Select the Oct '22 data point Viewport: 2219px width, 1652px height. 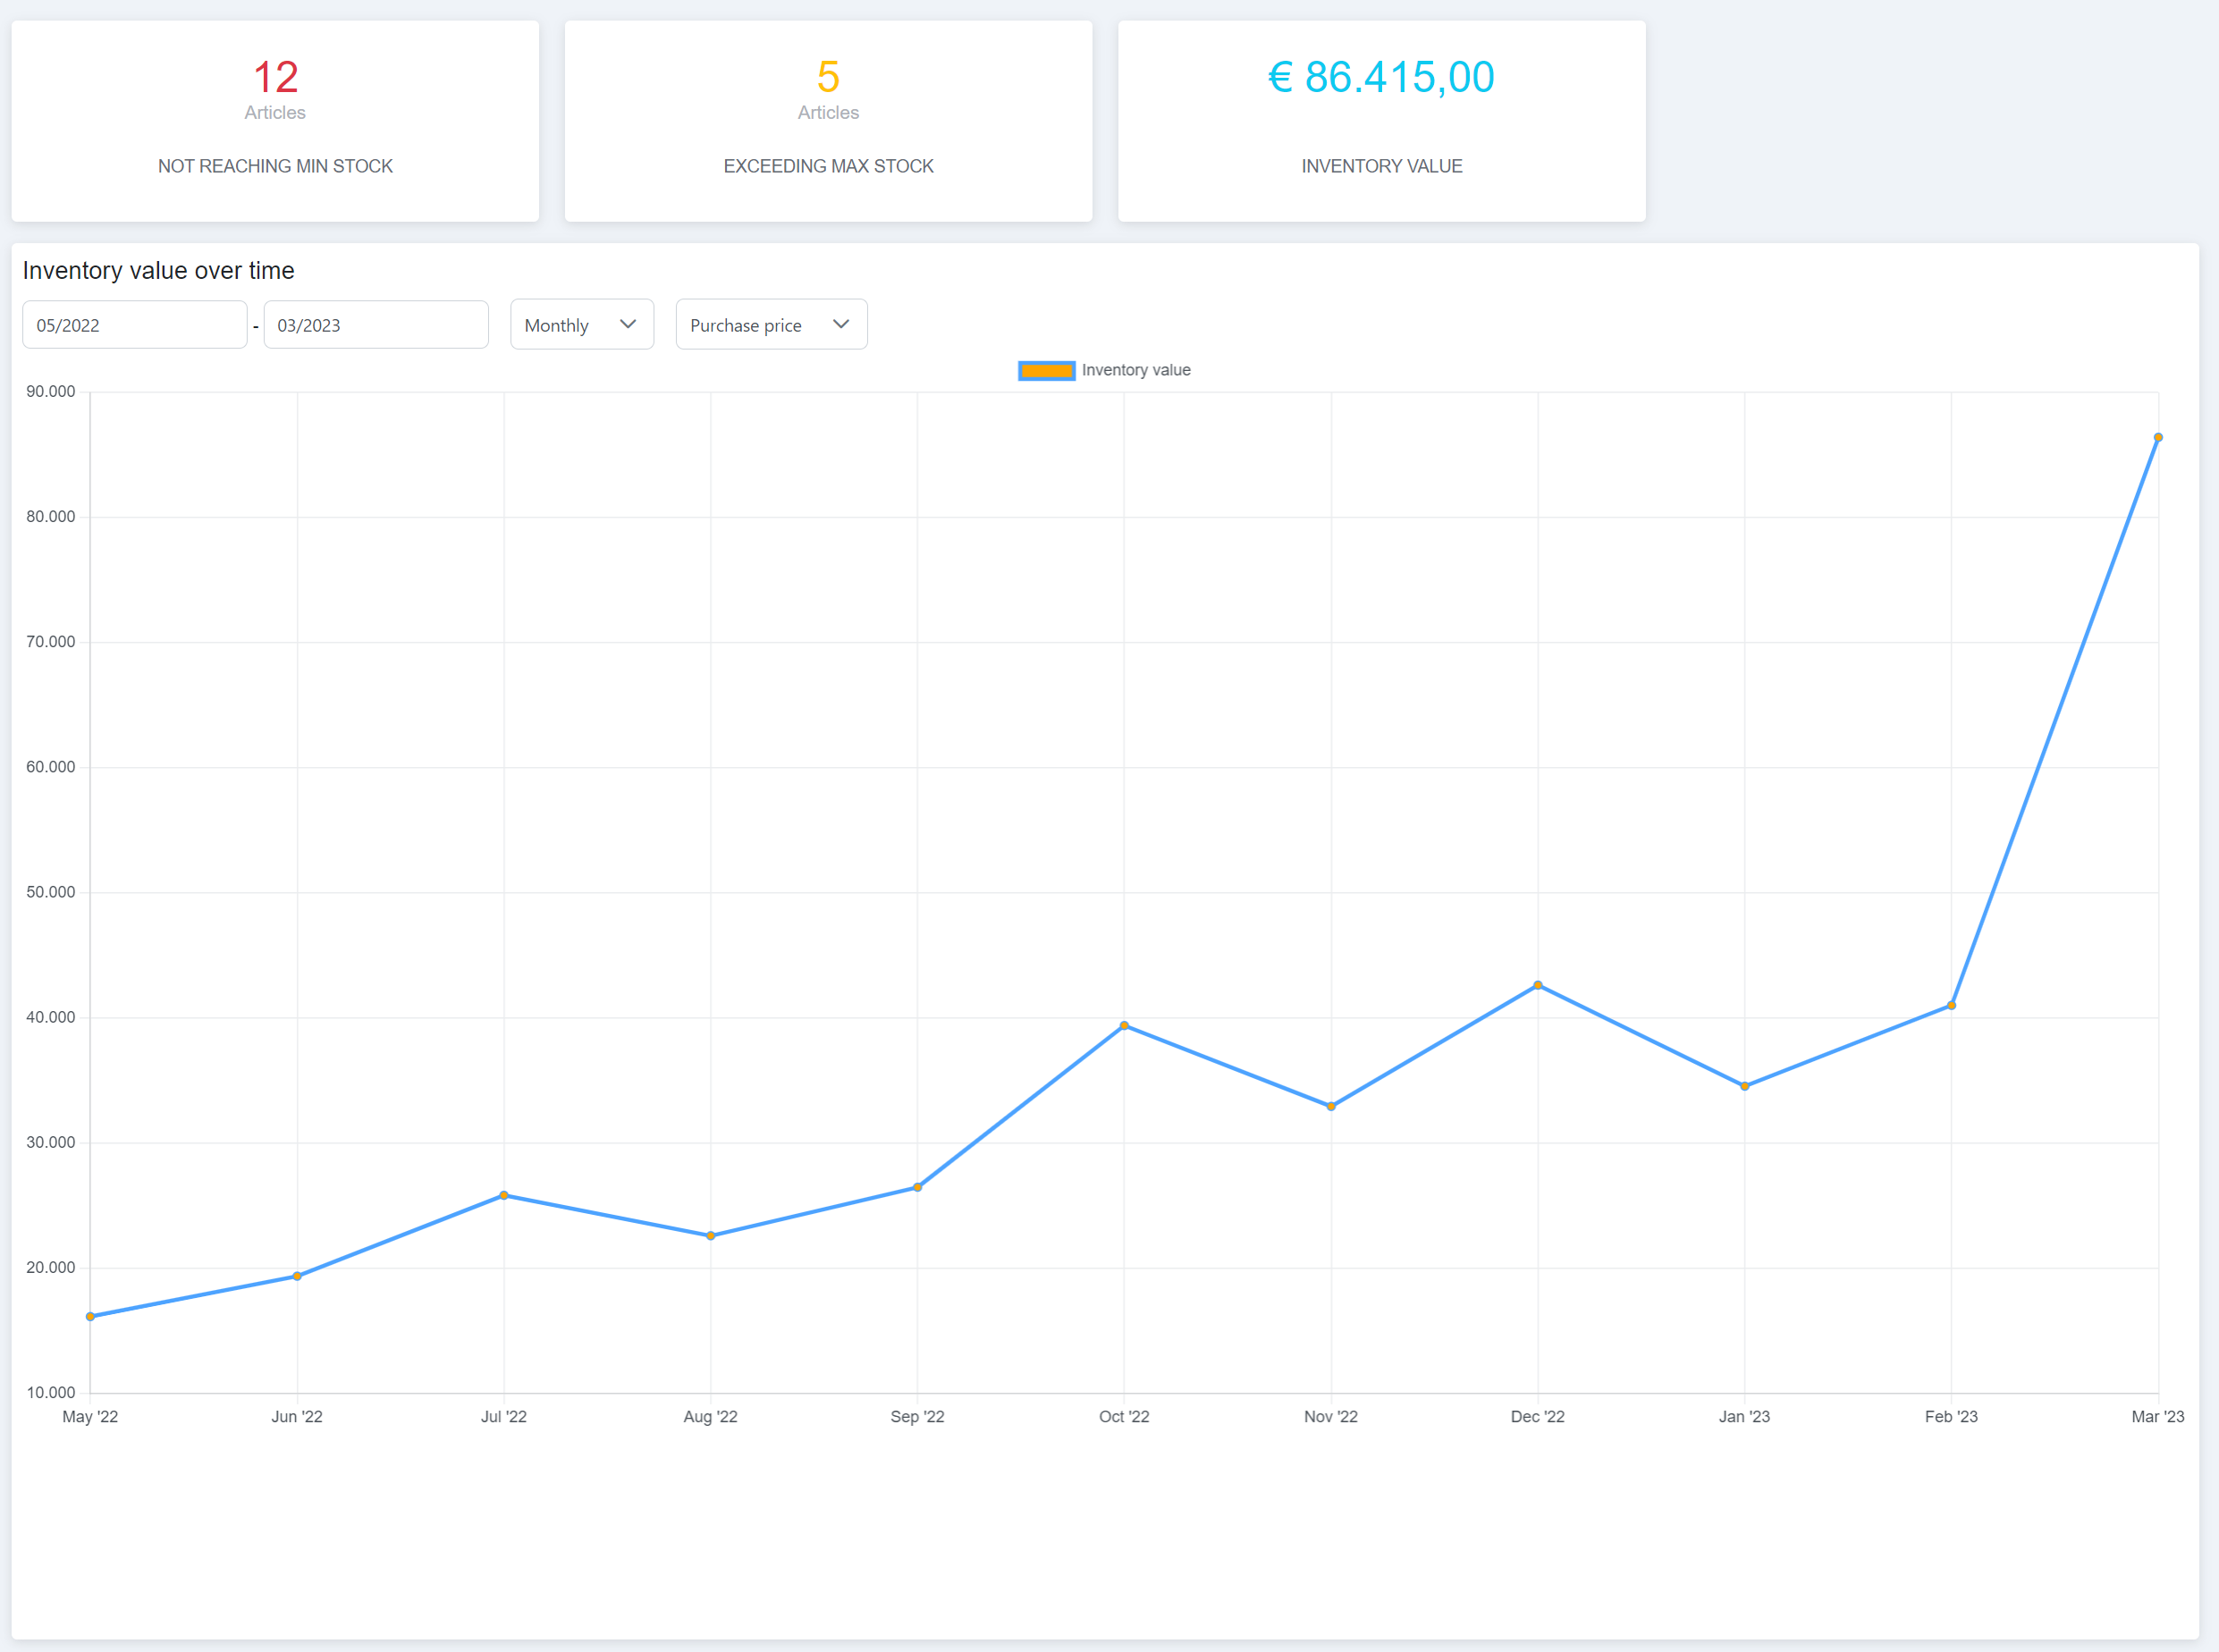1124,1026
